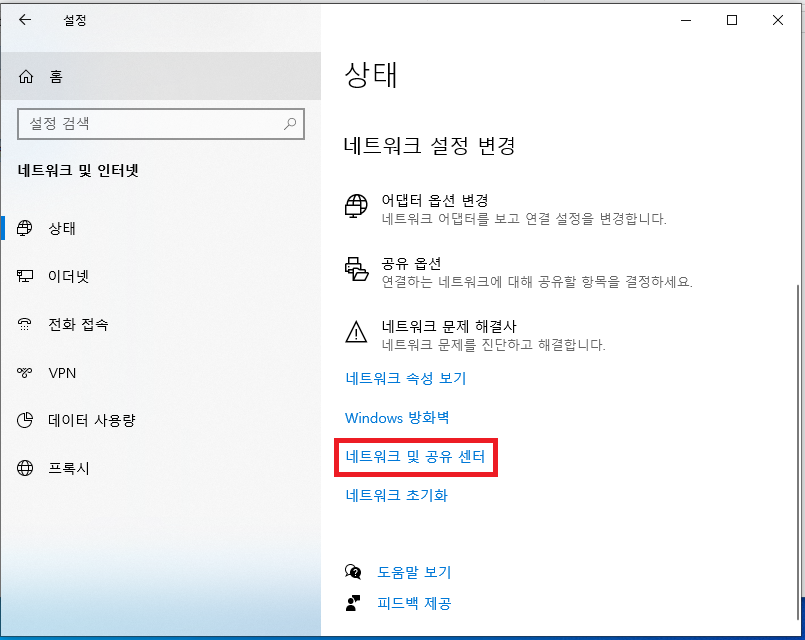Click the 네트워크 속성 보기 link
This screenshot has width=805, height=640.
coord(406,378)
